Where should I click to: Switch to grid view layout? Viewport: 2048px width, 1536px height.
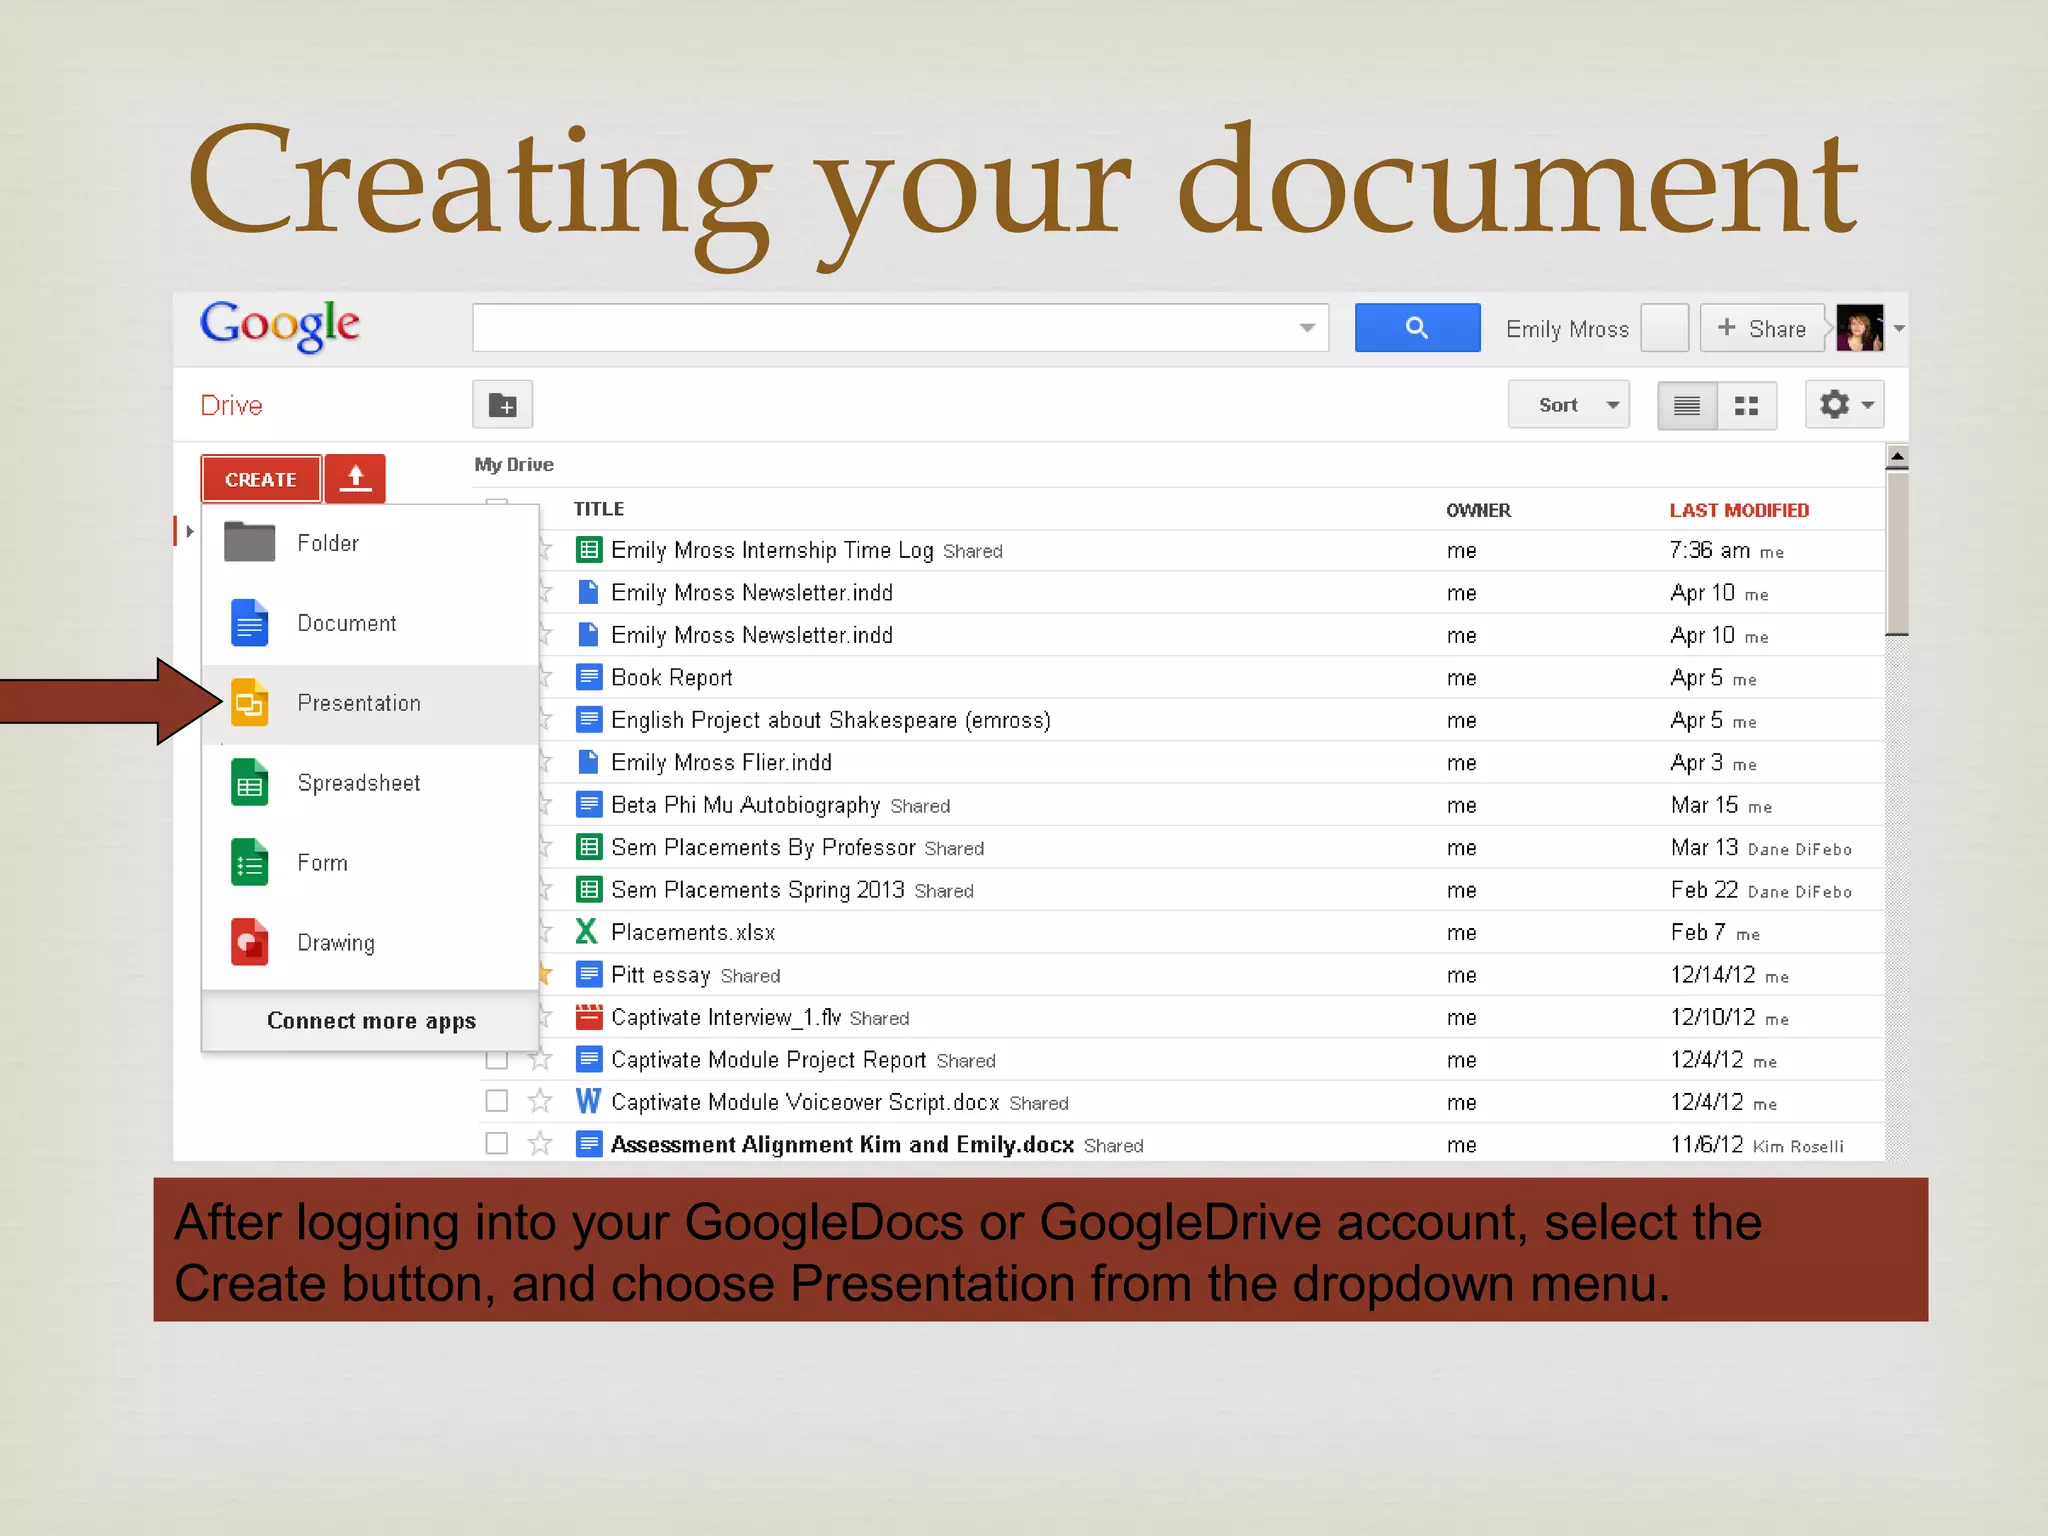(1747, 405)
